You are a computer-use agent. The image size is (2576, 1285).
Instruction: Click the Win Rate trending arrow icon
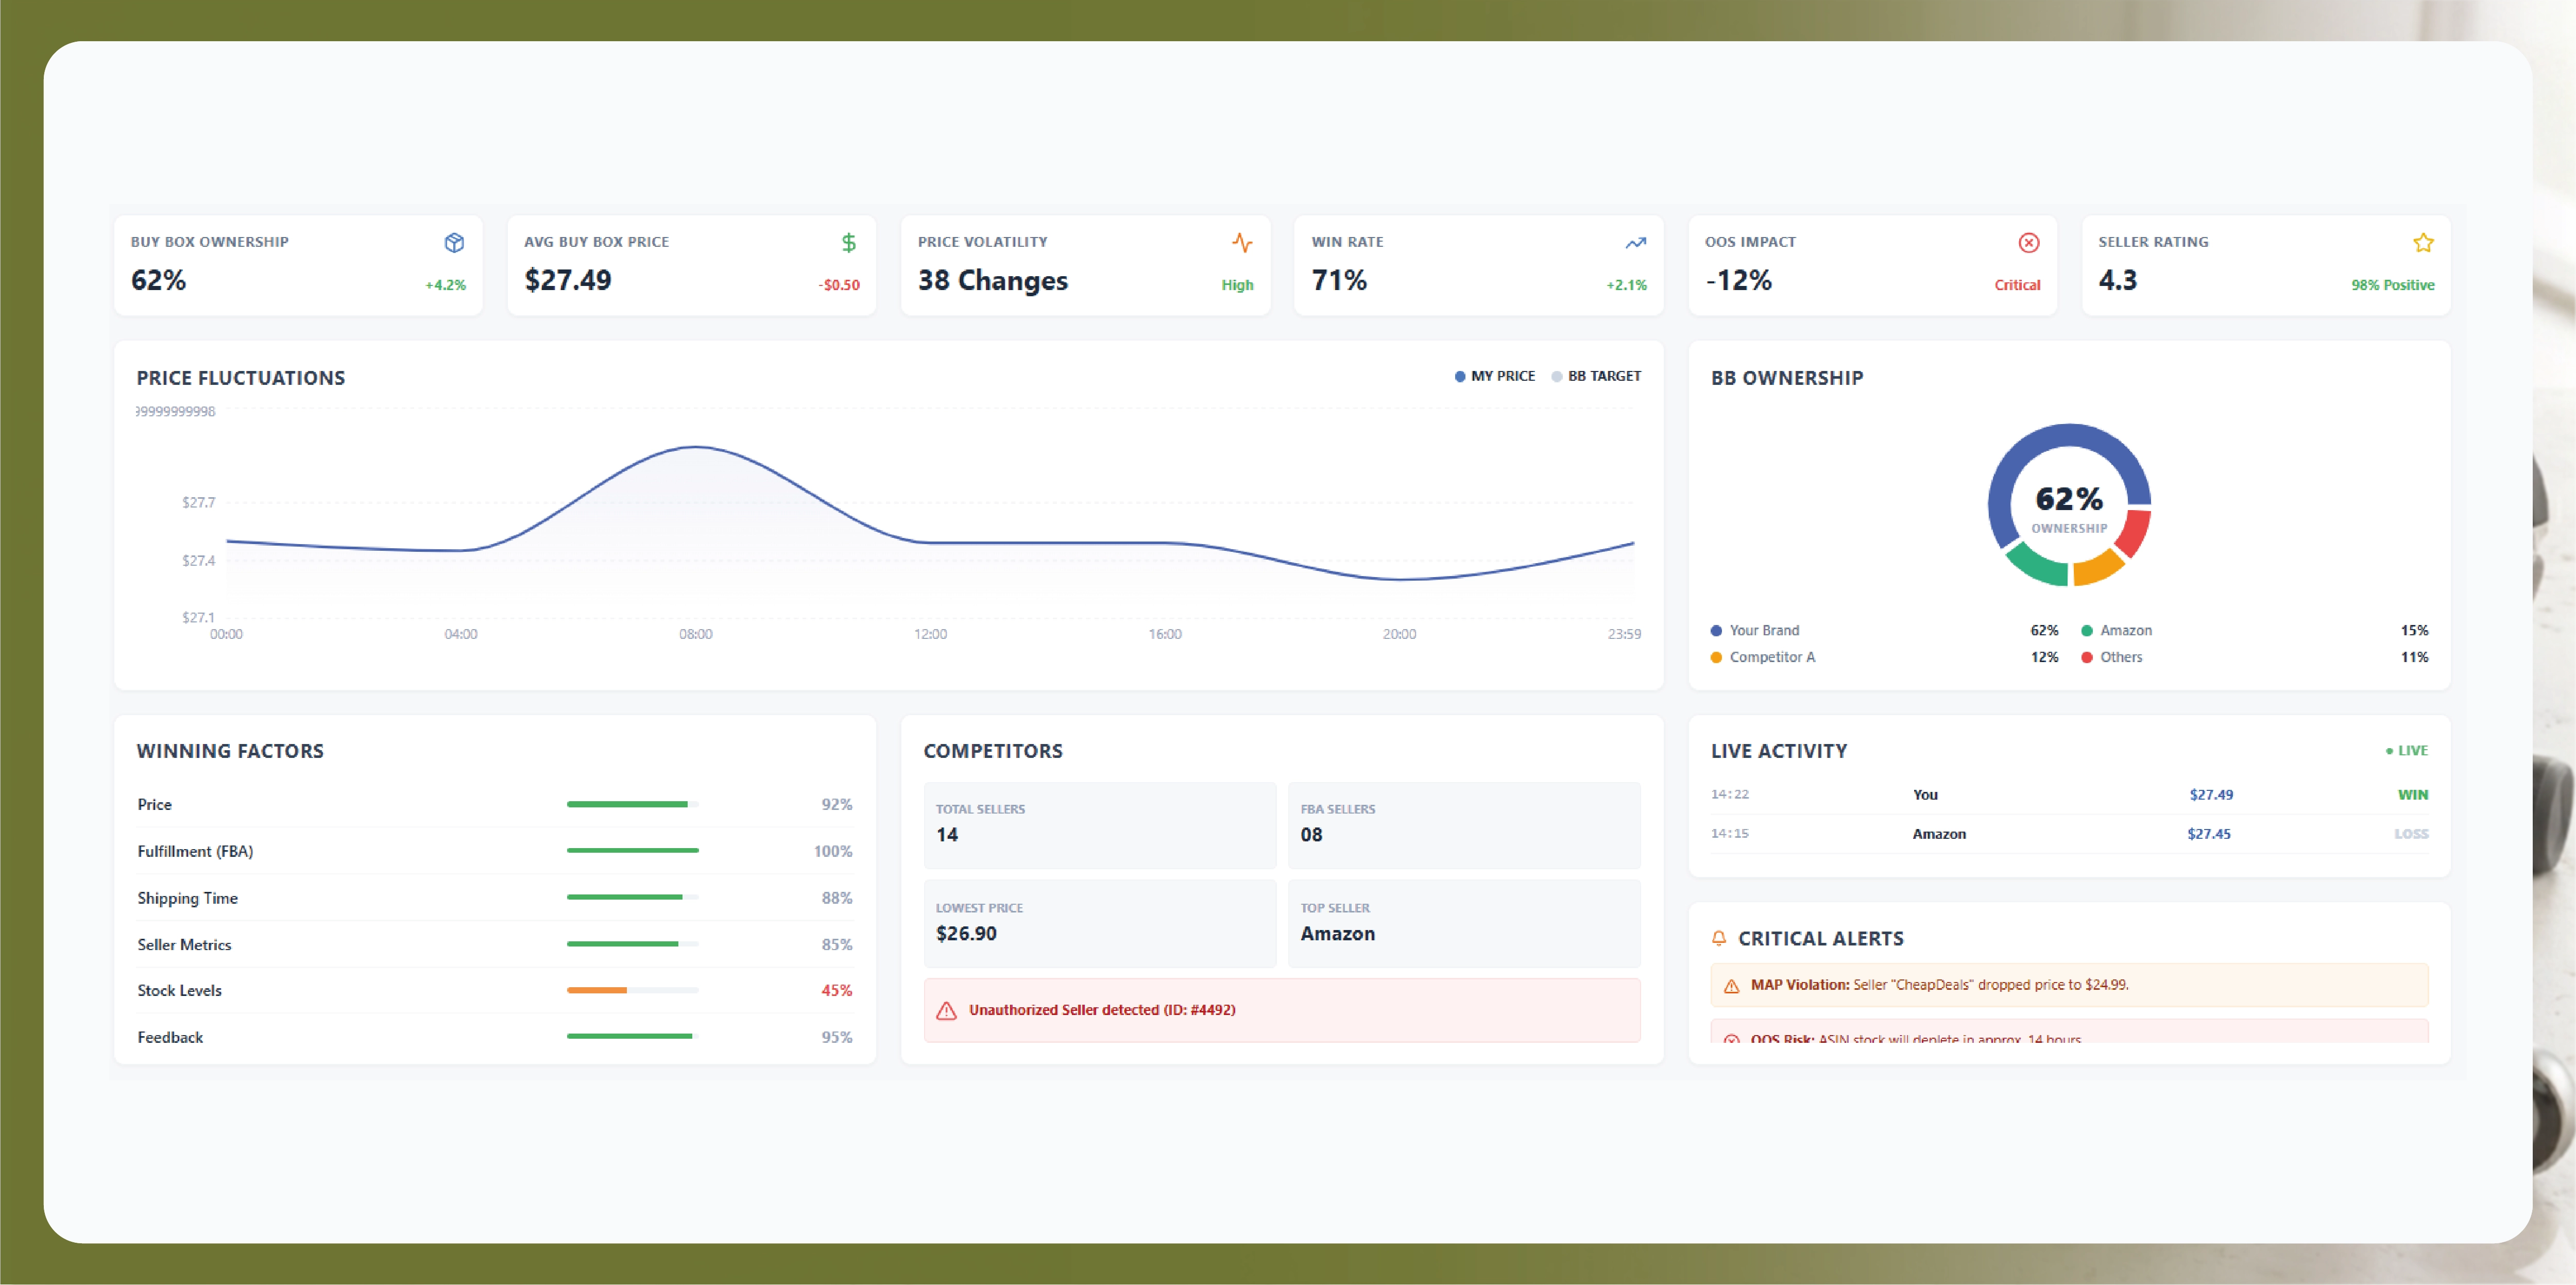1635,242
